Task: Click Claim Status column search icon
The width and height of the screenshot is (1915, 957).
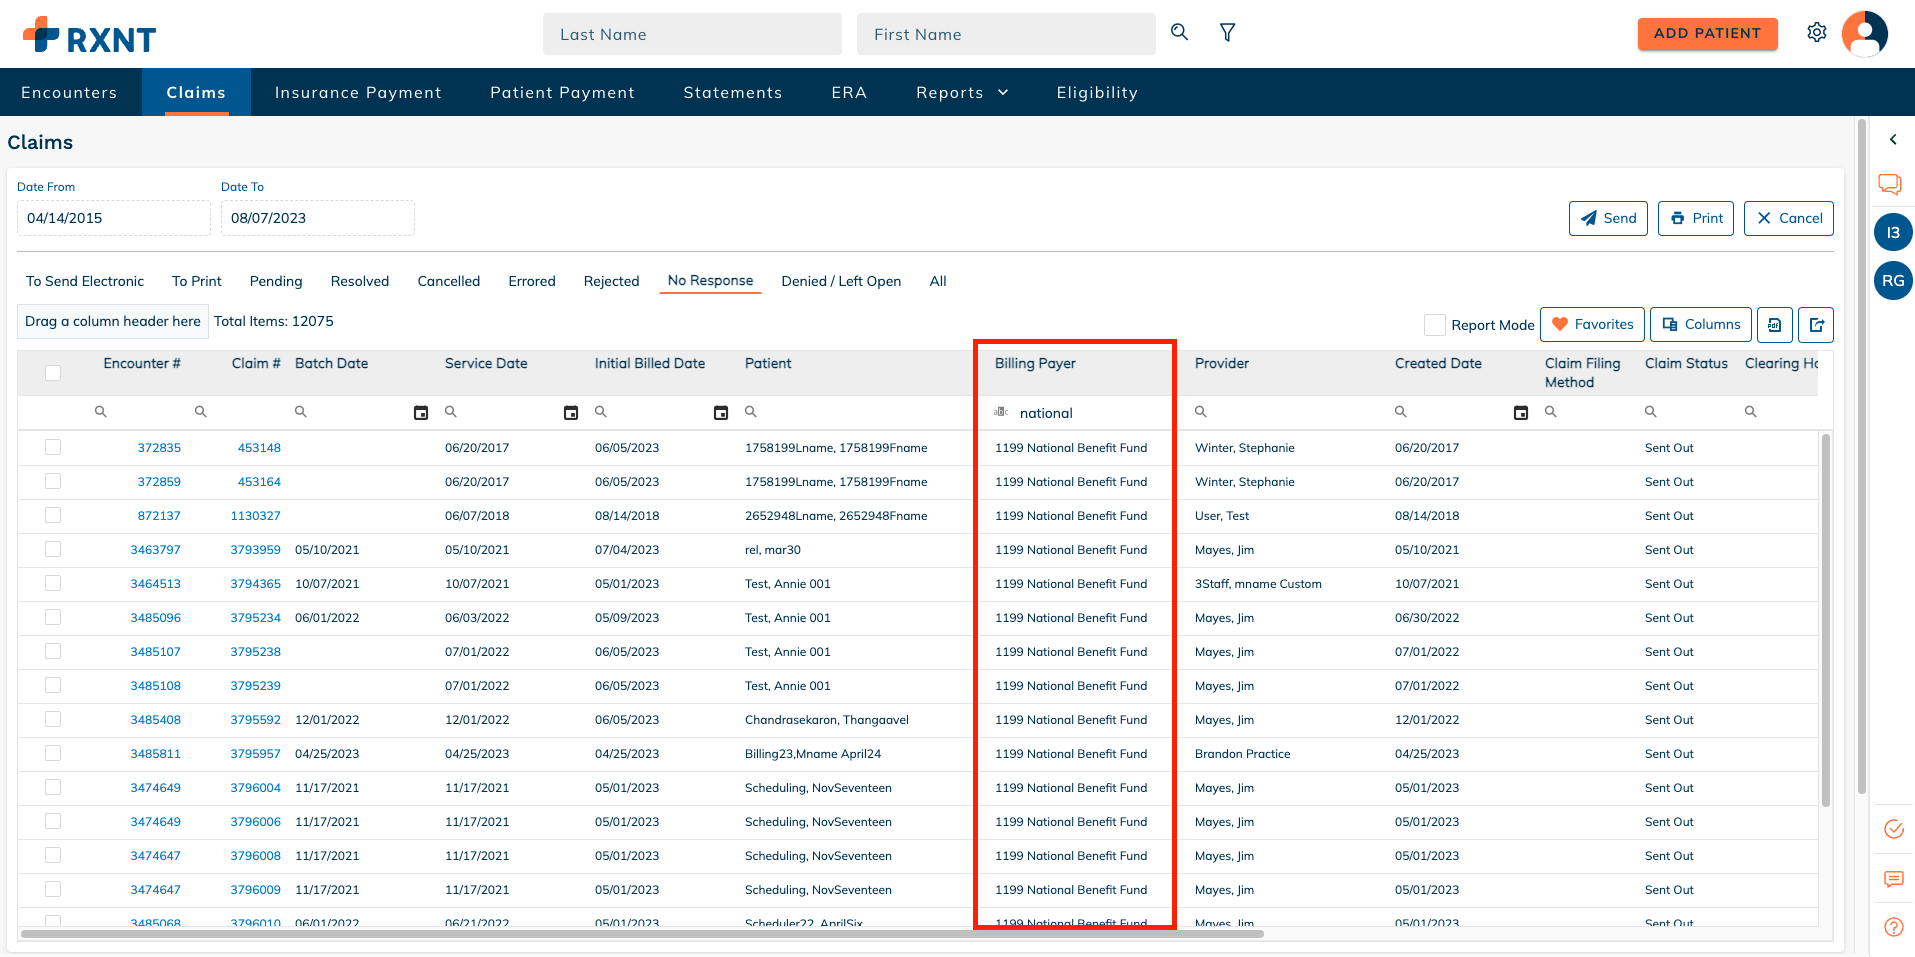Action: coord(1651,411)
